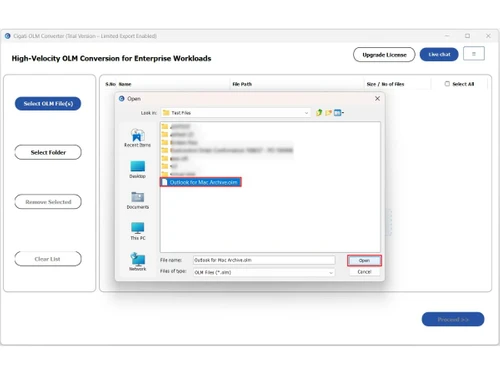The height and width of the screenshot is (375, 500).
Task: Click the File name input field
Action: click(264, 260)
